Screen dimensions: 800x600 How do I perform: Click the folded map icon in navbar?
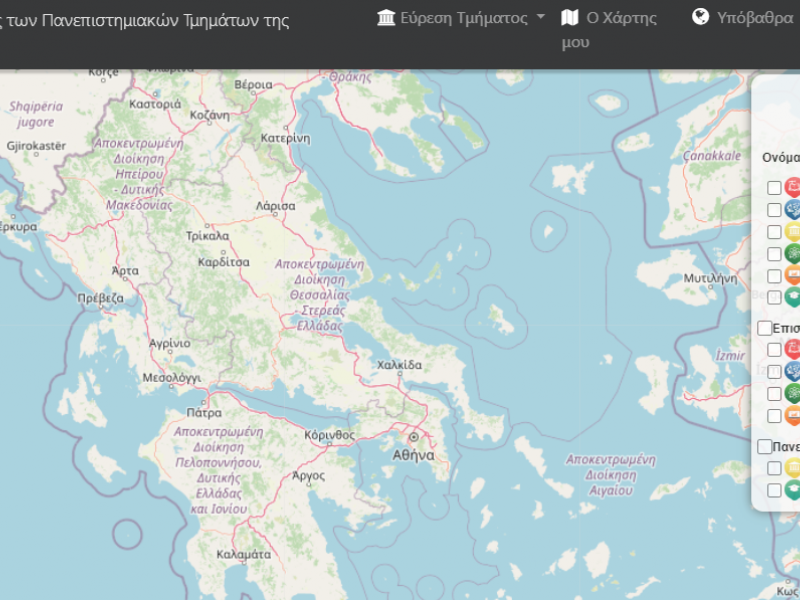click(570, 18)
